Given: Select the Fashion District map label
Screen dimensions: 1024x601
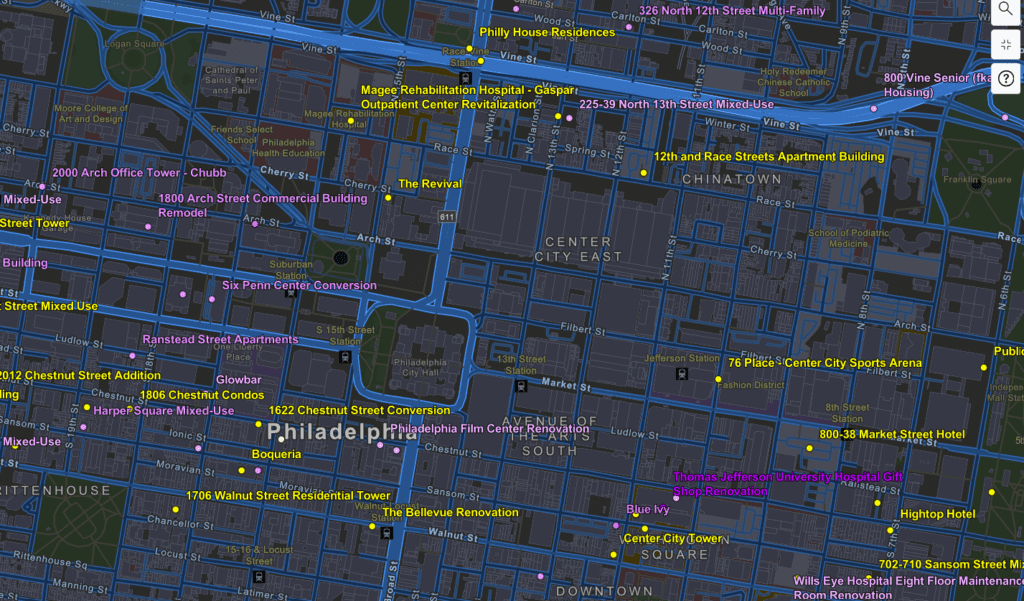Looking at the screenshot, I should coord(751,385).
